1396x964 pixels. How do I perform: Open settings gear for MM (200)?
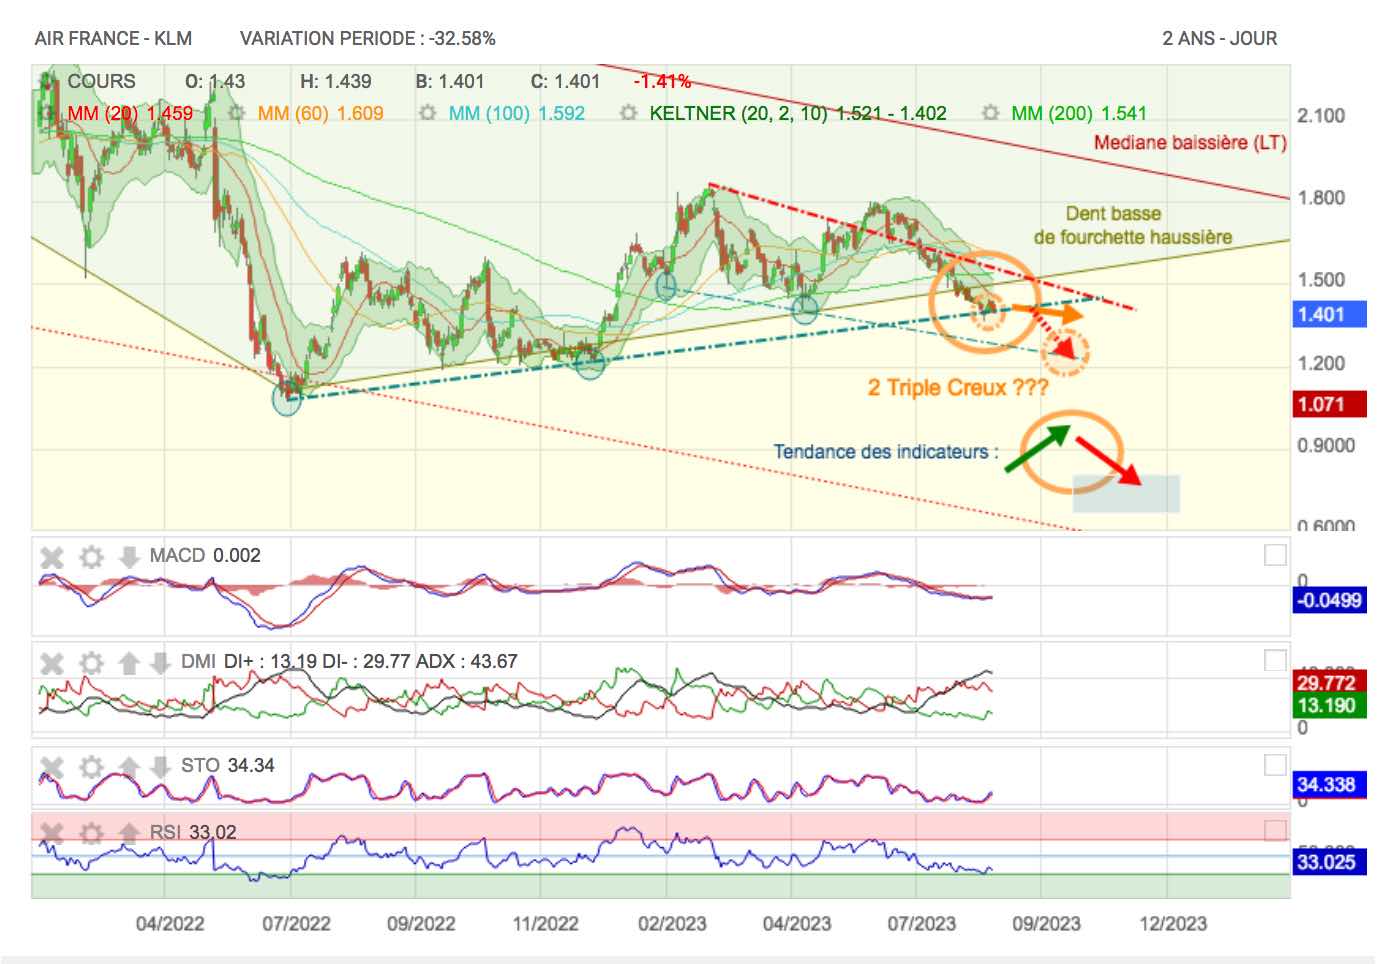[x=991, y=113]
